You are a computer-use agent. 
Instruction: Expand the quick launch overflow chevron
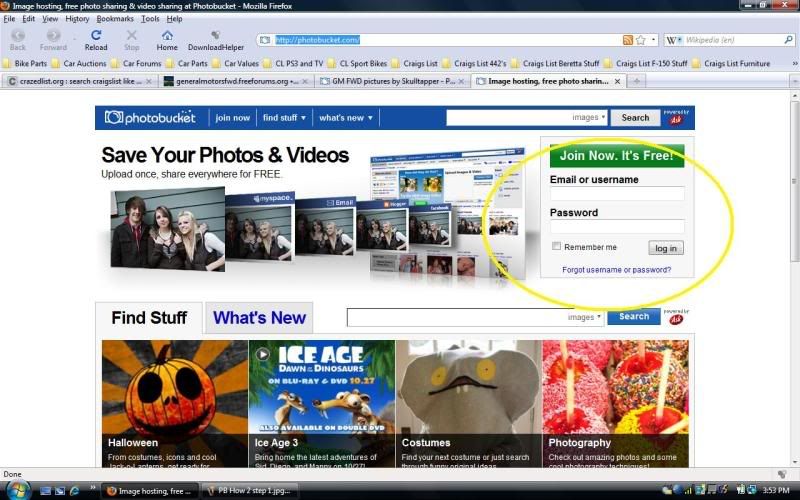92,487
